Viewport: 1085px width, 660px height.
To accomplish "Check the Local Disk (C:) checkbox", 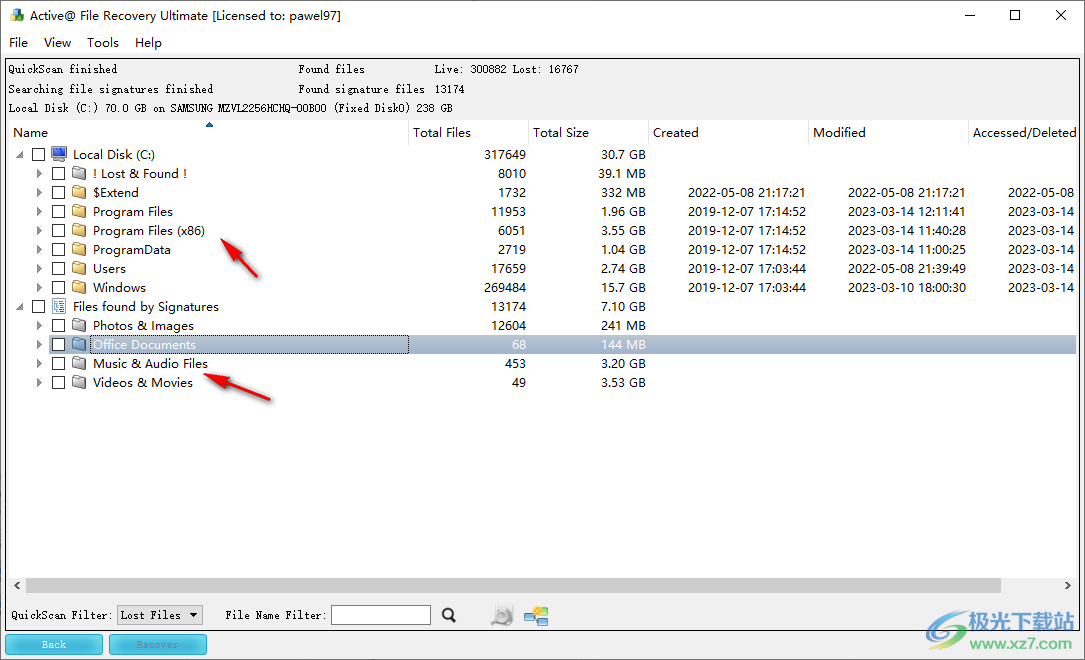I will click(39, 154).
